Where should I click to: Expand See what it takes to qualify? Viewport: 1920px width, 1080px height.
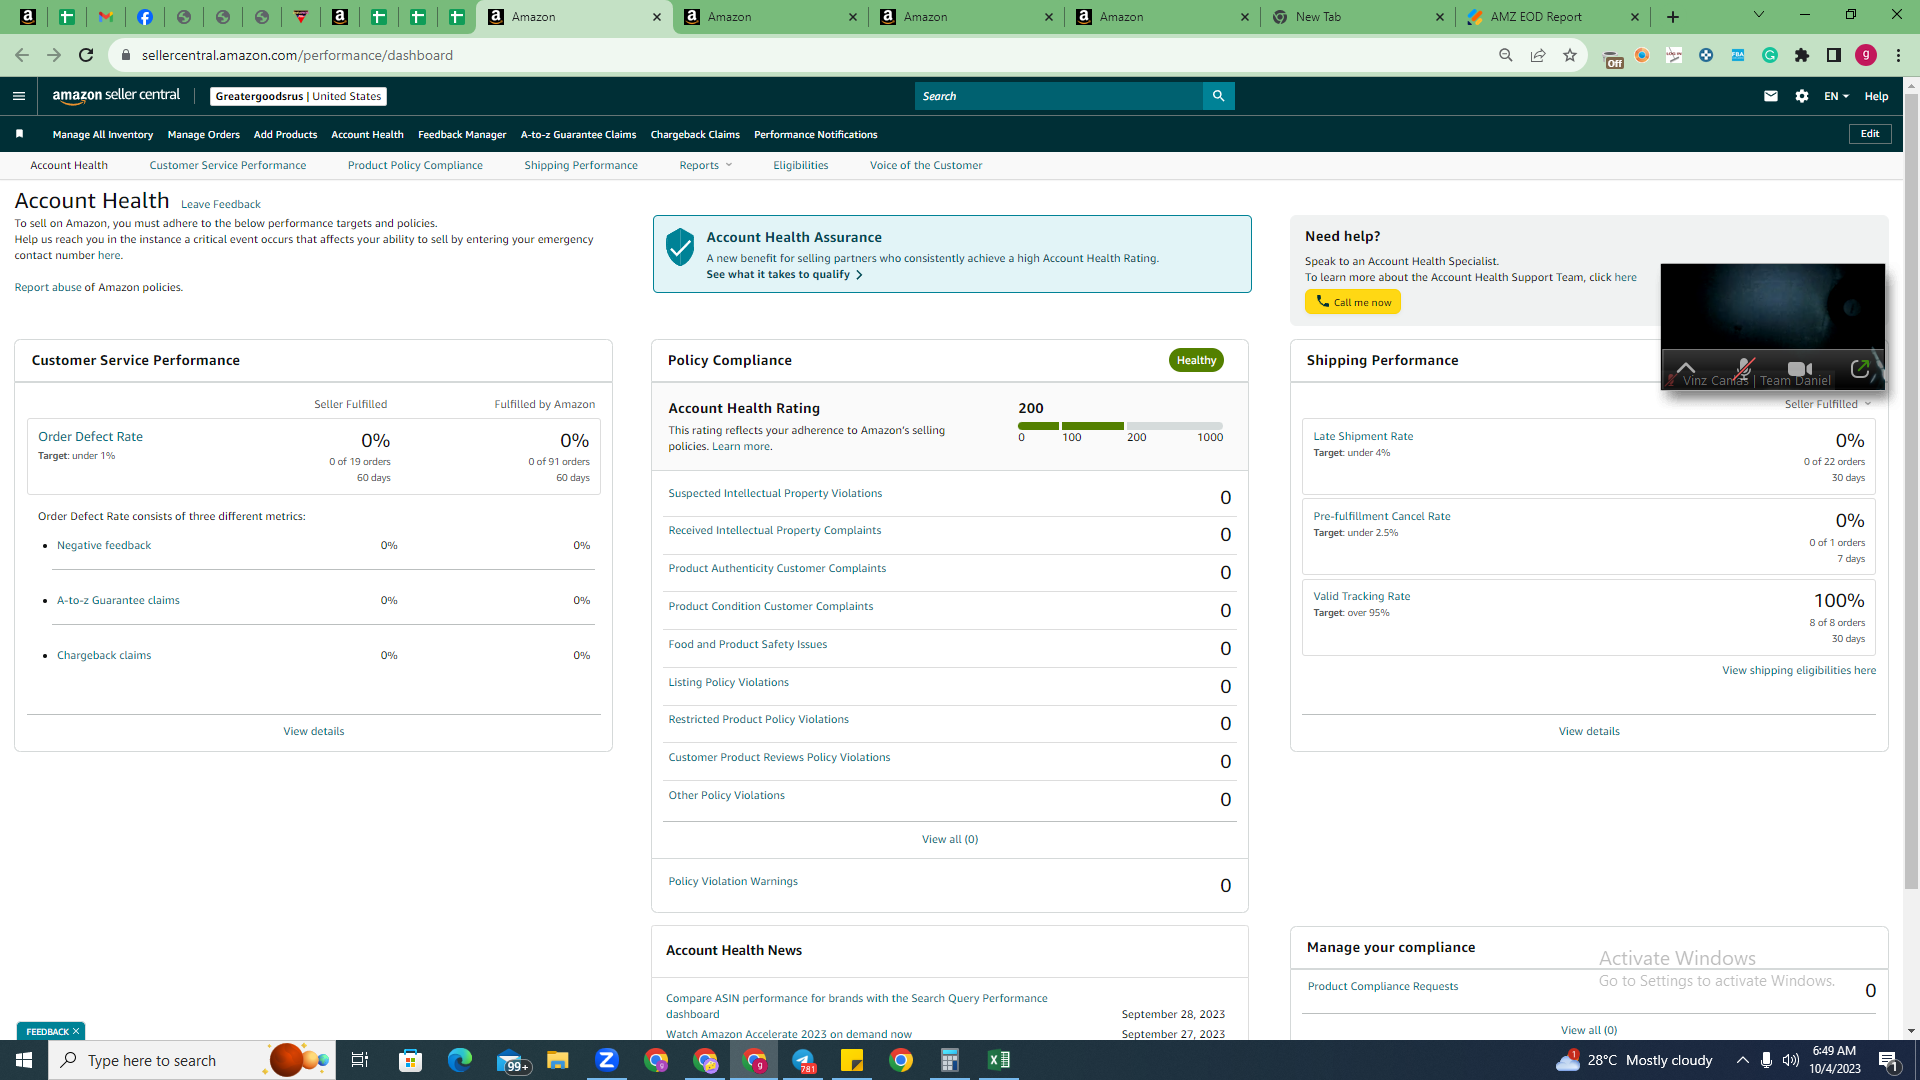coord(784,275)
